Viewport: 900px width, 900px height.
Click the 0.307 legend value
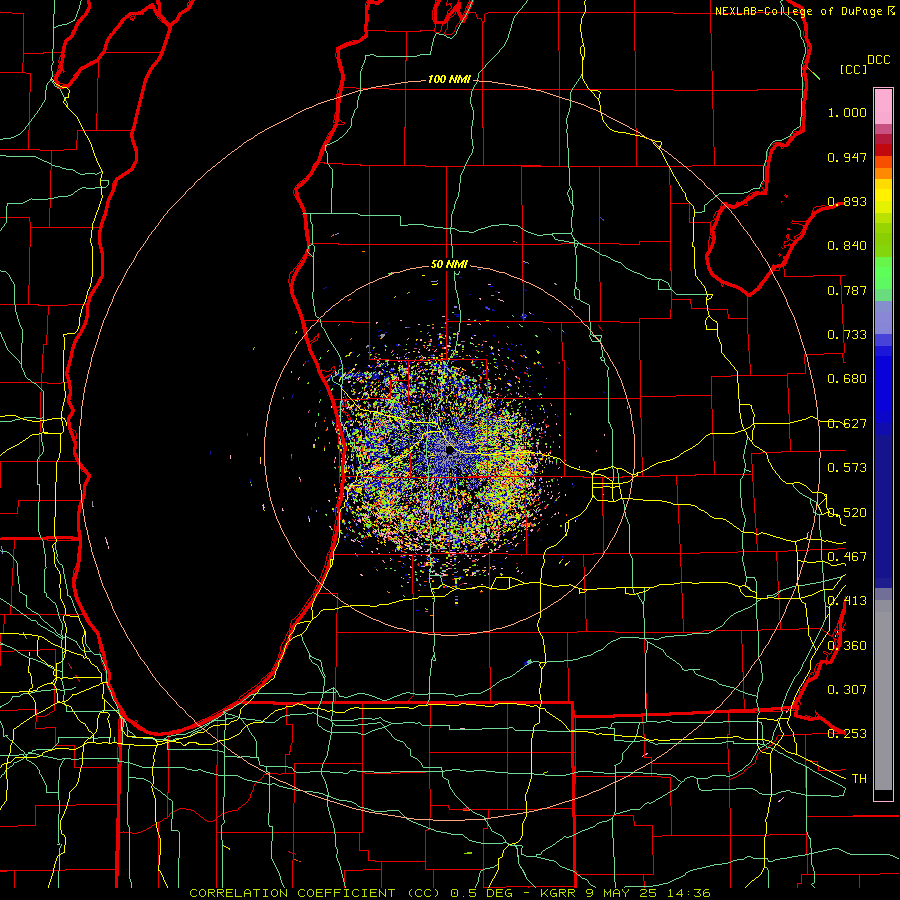(x=847, y=690)
